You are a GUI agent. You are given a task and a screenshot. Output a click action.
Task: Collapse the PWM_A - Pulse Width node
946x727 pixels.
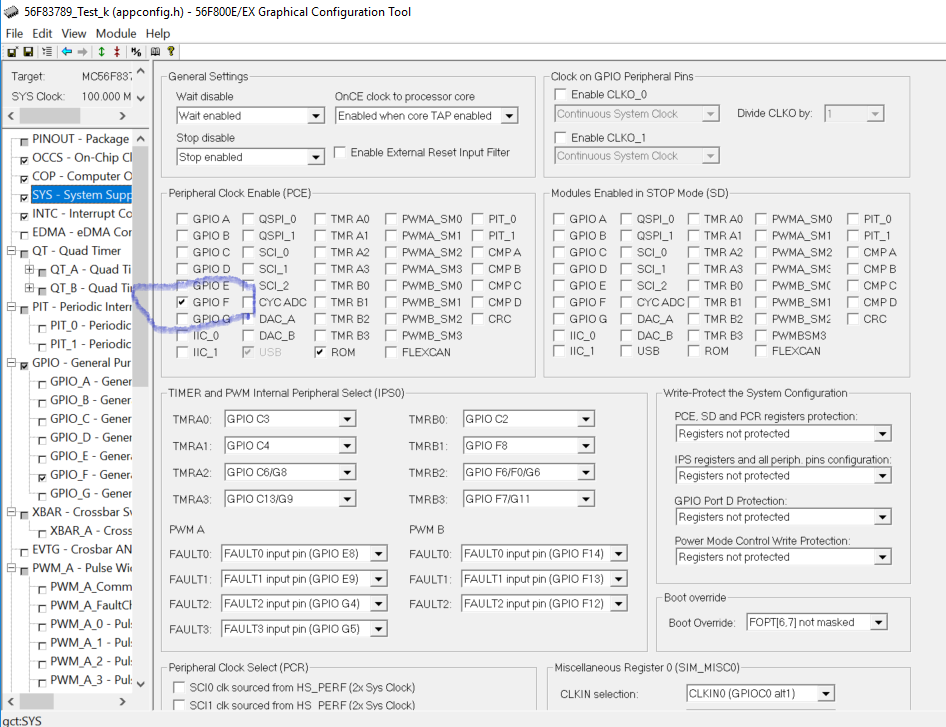(x=11, y=568)
